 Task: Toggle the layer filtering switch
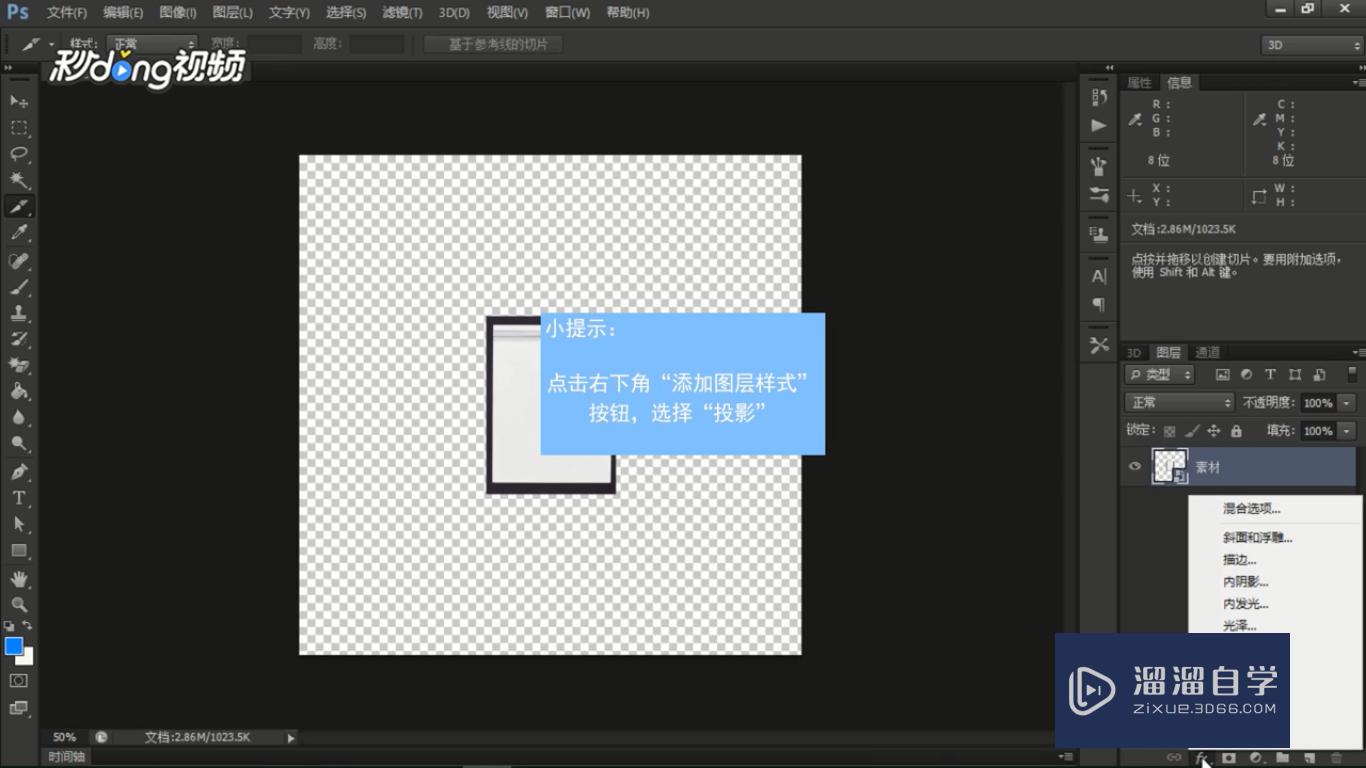point(1353,375)
